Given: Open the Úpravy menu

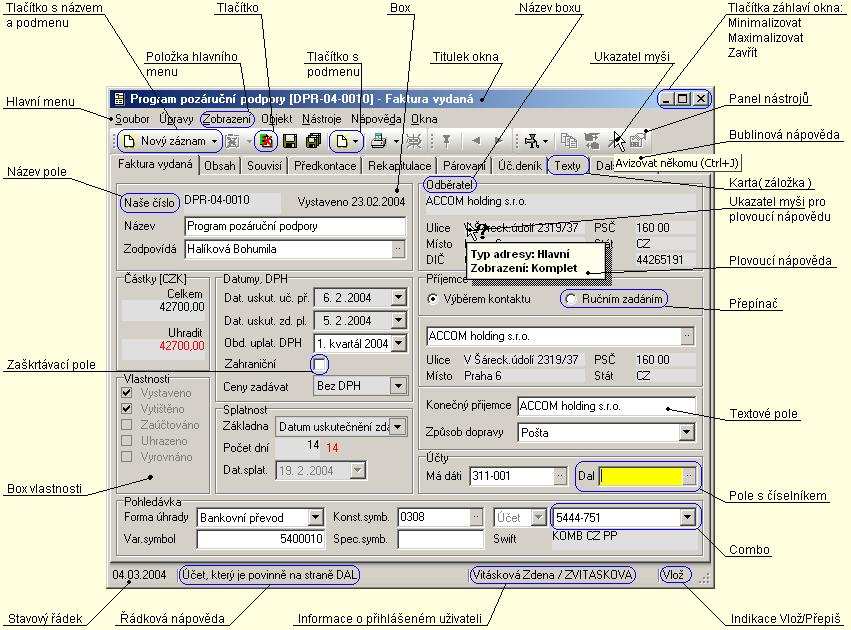Looking at the screenshot, I should pos(176,119).
